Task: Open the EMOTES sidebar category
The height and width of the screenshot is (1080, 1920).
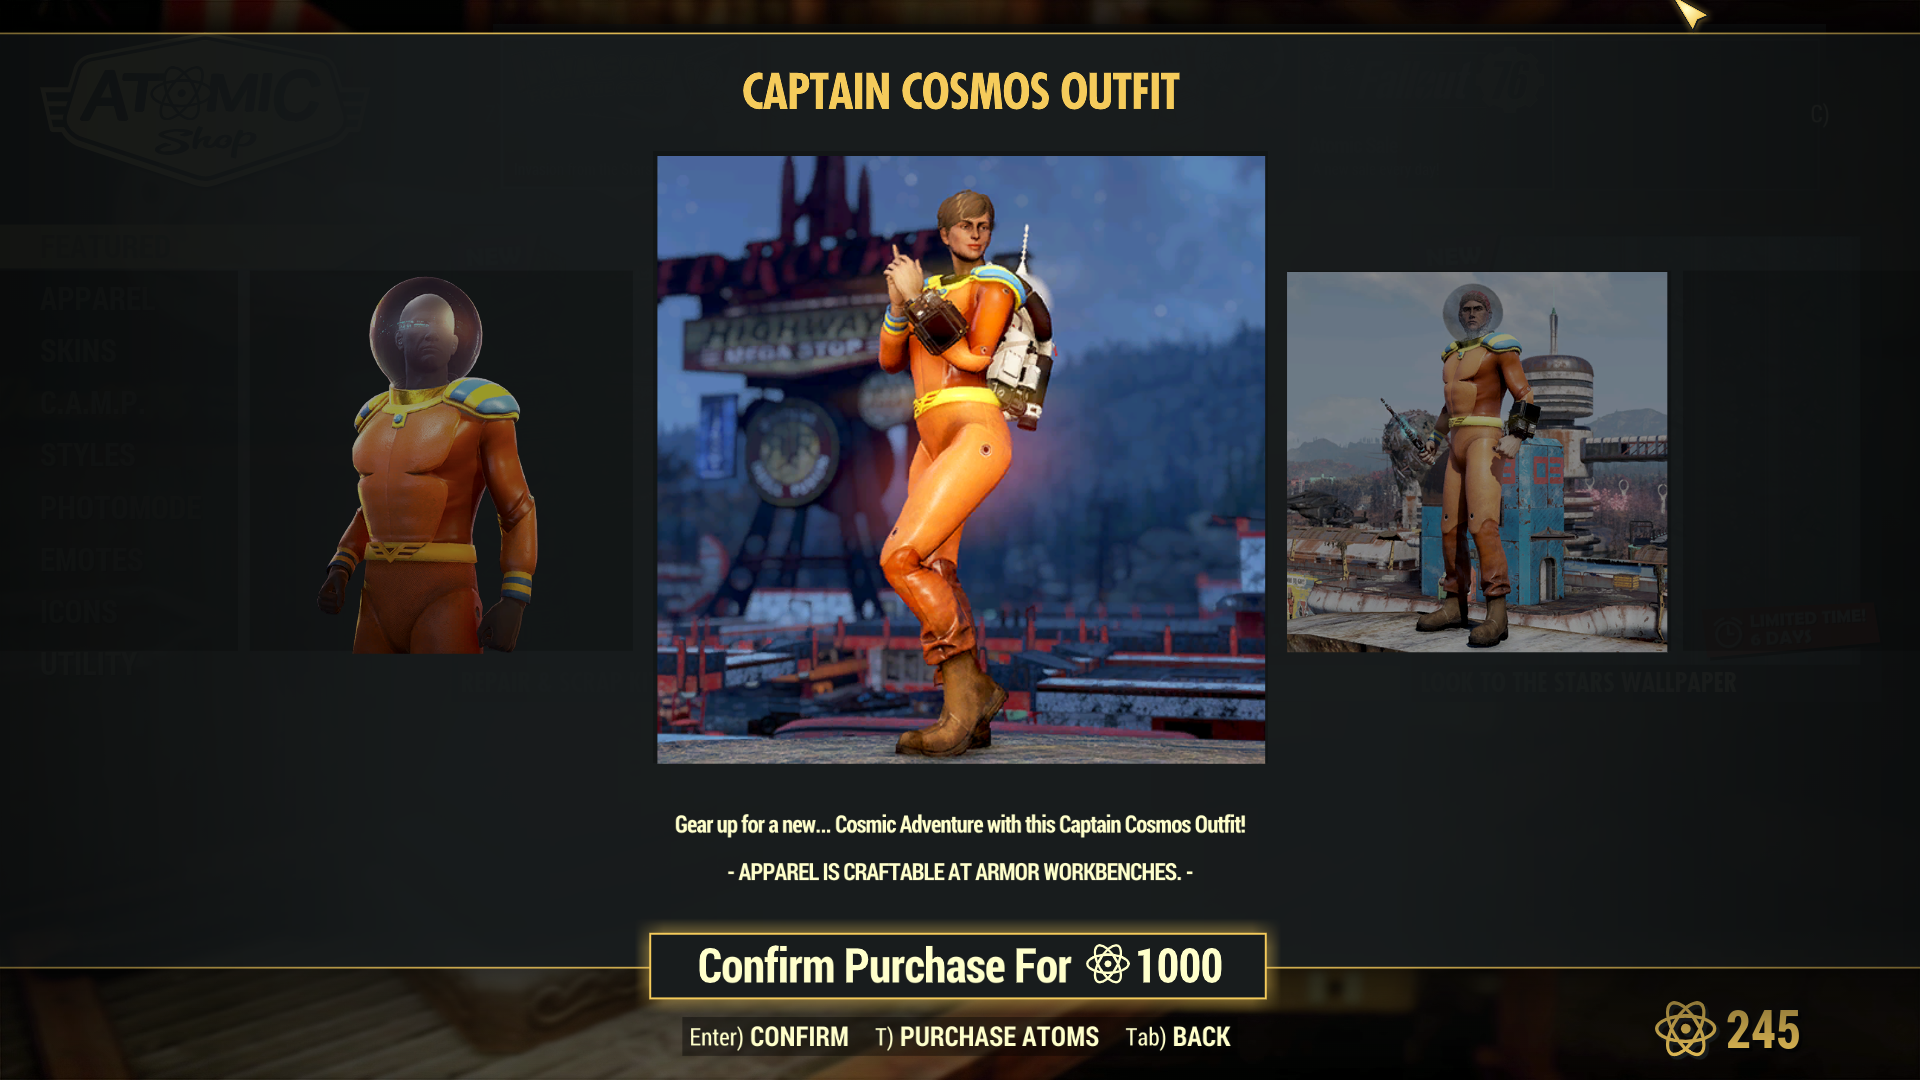Action: click(91, 559)
